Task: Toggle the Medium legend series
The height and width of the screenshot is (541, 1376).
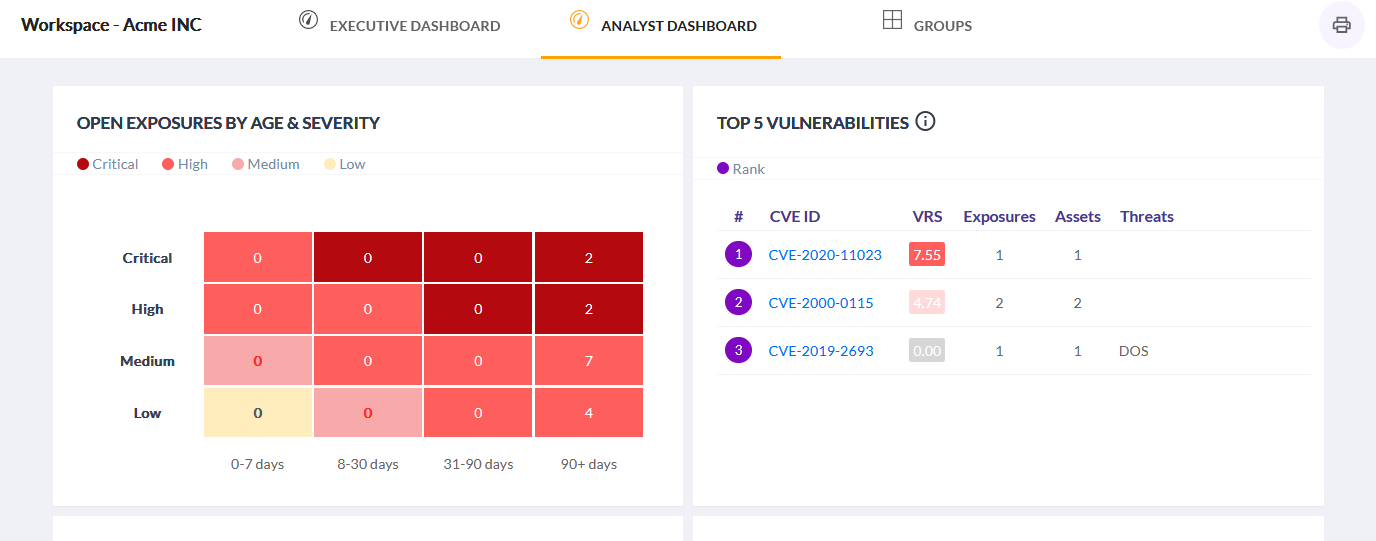Action: coord(265,164)
